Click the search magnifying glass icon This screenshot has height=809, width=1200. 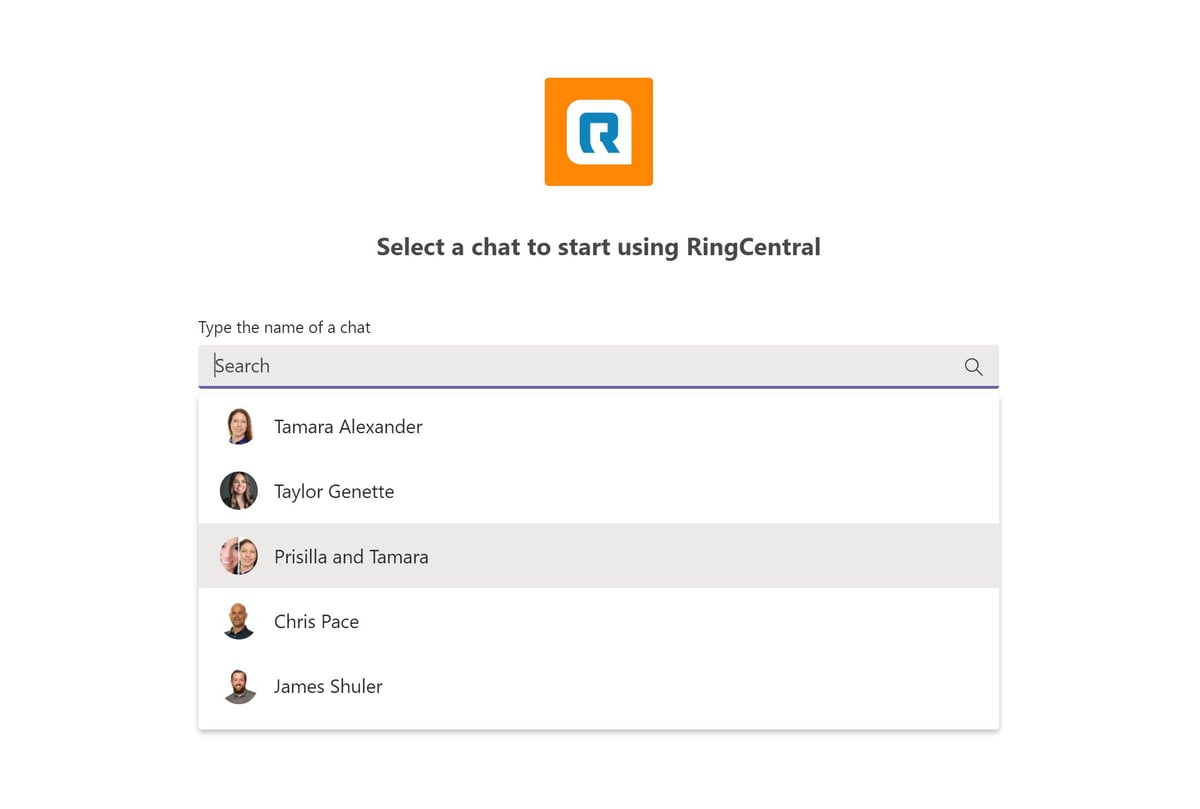click(972, 366)
